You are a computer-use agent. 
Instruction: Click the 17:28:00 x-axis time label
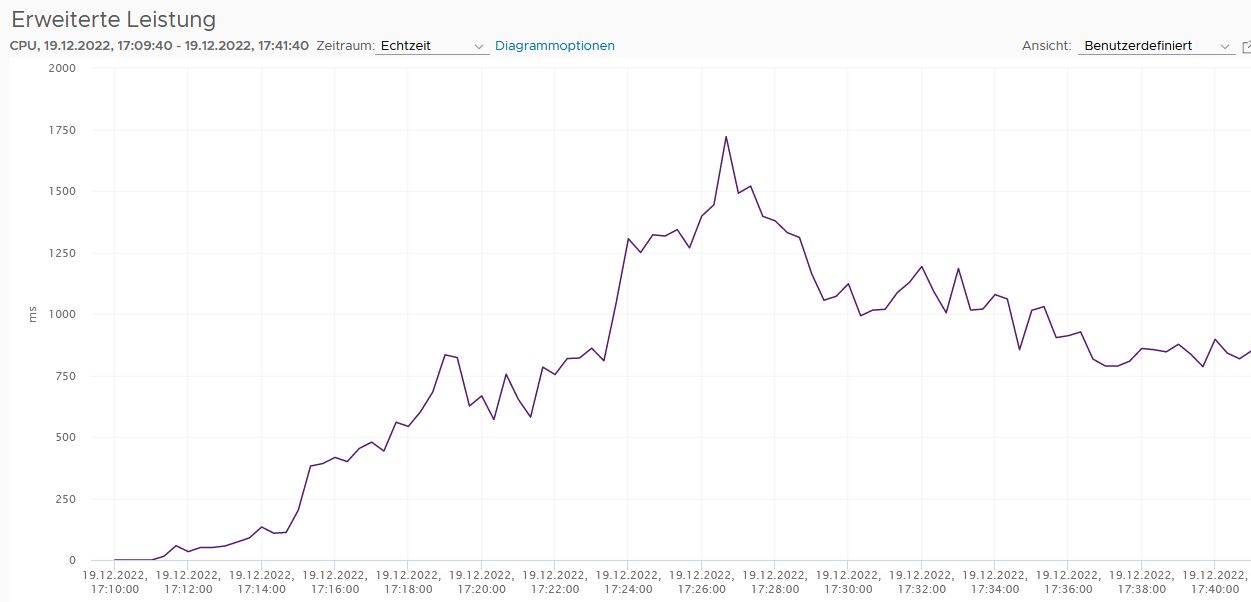click(x=774, y=583)
